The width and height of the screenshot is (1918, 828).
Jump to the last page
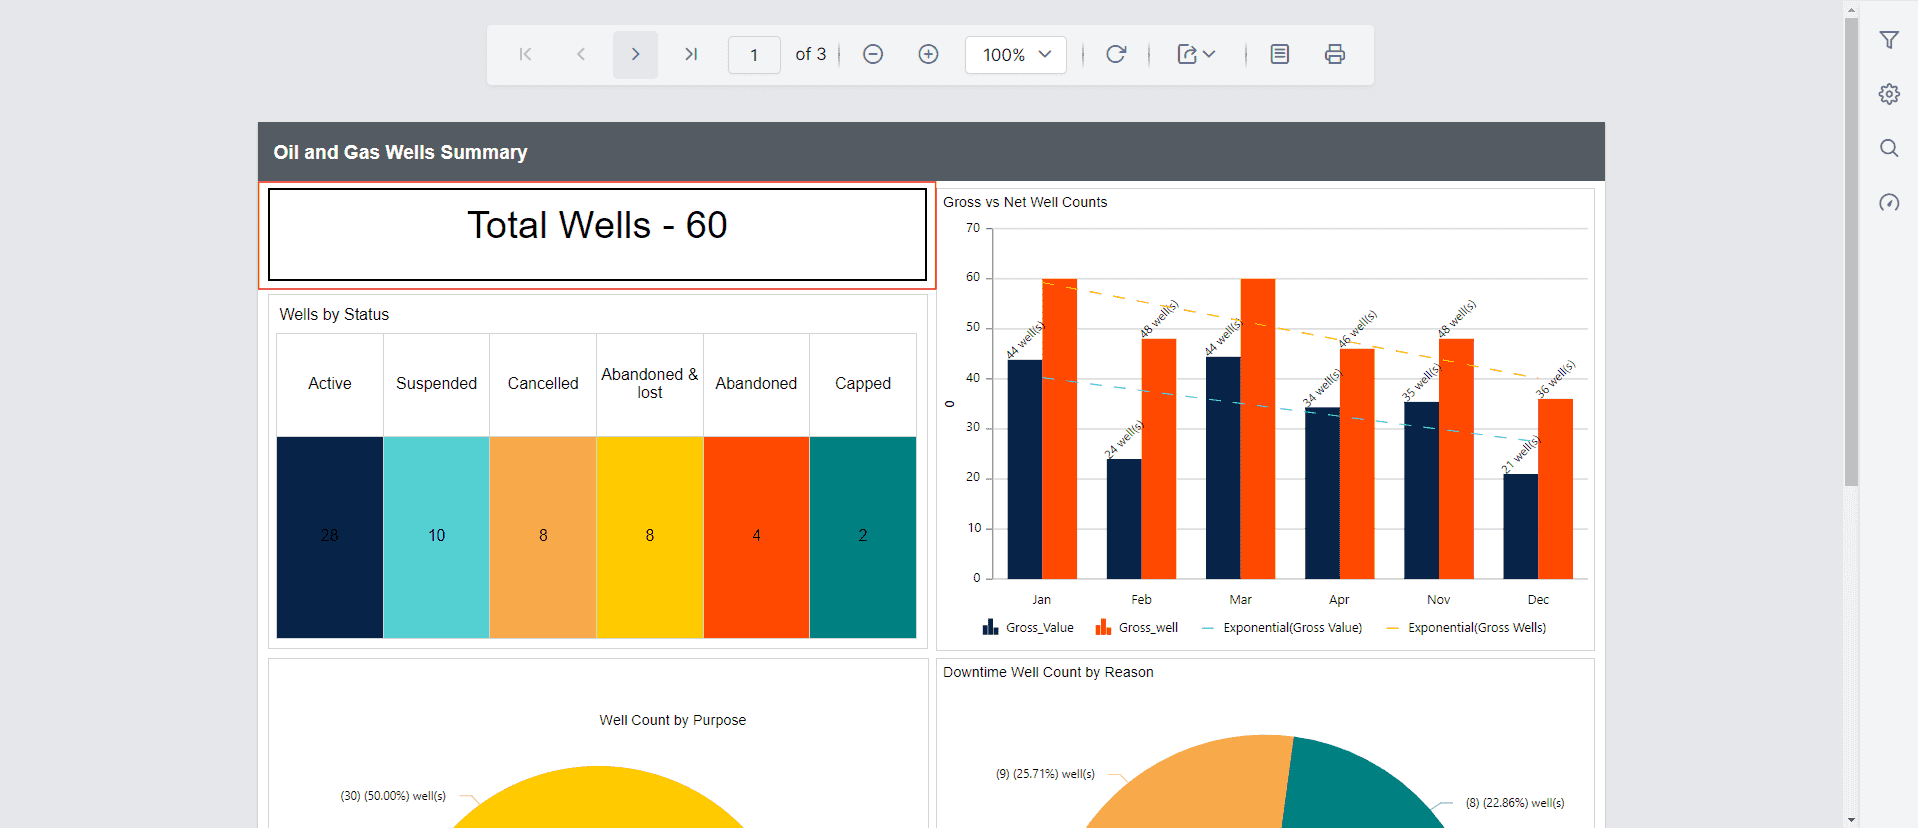click(690, 54)
